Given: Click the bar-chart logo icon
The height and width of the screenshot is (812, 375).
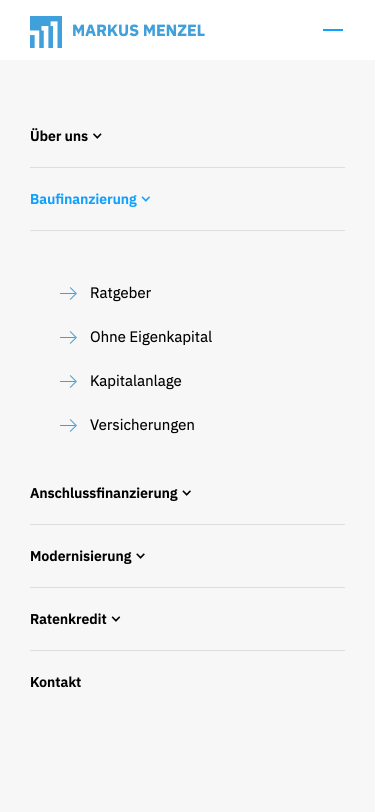Looking at the screenshot, I should tap(46, 32).
